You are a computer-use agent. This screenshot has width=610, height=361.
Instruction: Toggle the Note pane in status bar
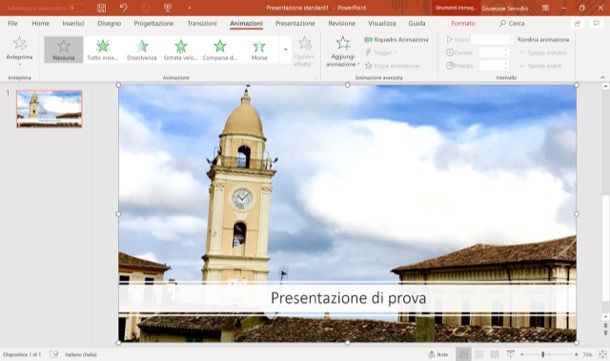click(438, 354)
